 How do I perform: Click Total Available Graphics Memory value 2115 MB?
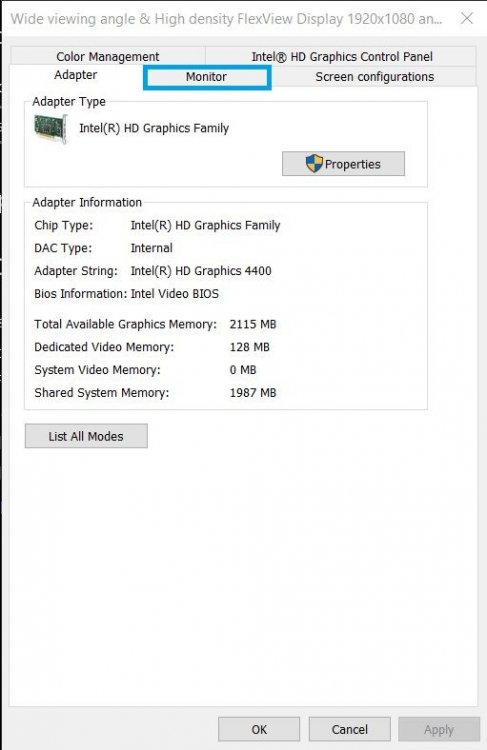[253, 324]
